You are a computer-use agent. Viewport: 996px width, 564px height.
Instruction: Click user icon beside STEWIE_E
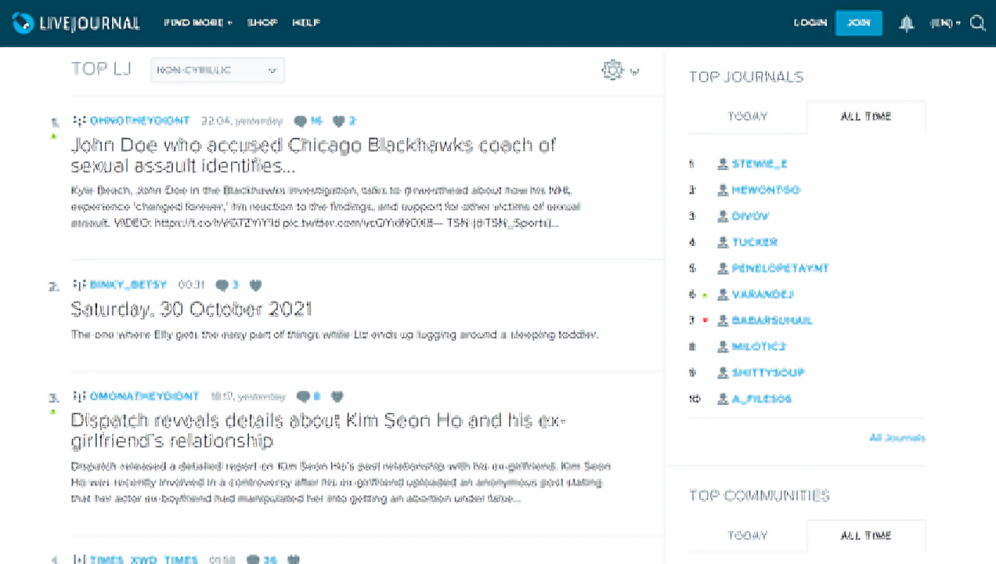click(x=723, y=164)
